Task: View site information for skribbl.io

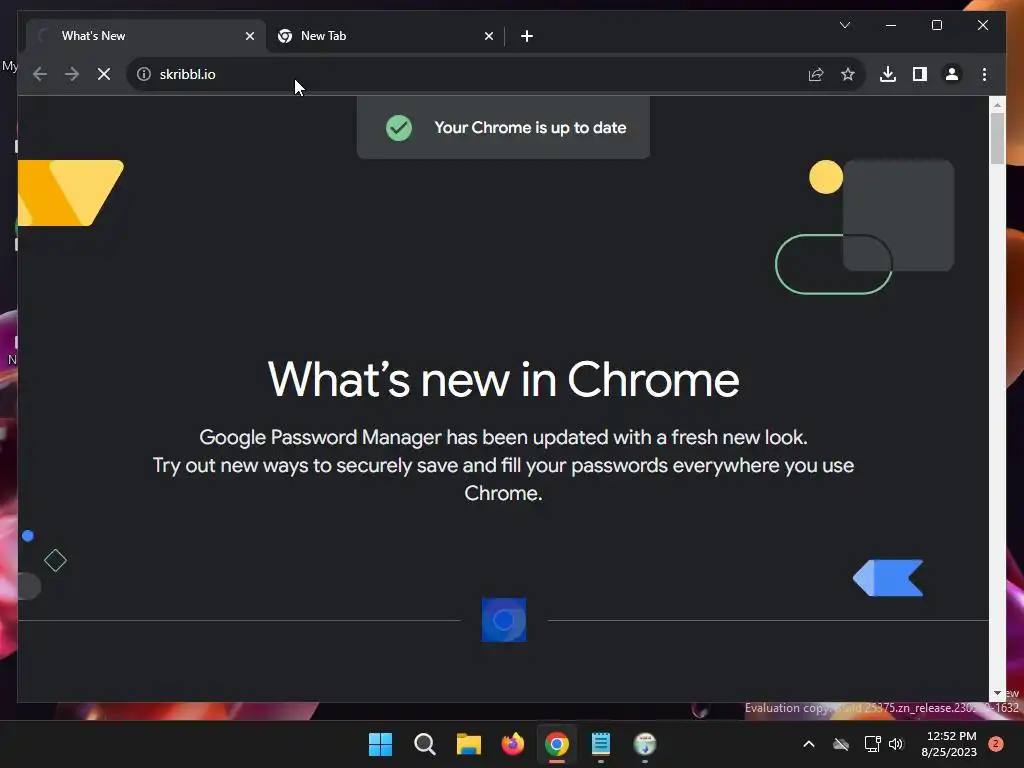Action: coord(144,74)
